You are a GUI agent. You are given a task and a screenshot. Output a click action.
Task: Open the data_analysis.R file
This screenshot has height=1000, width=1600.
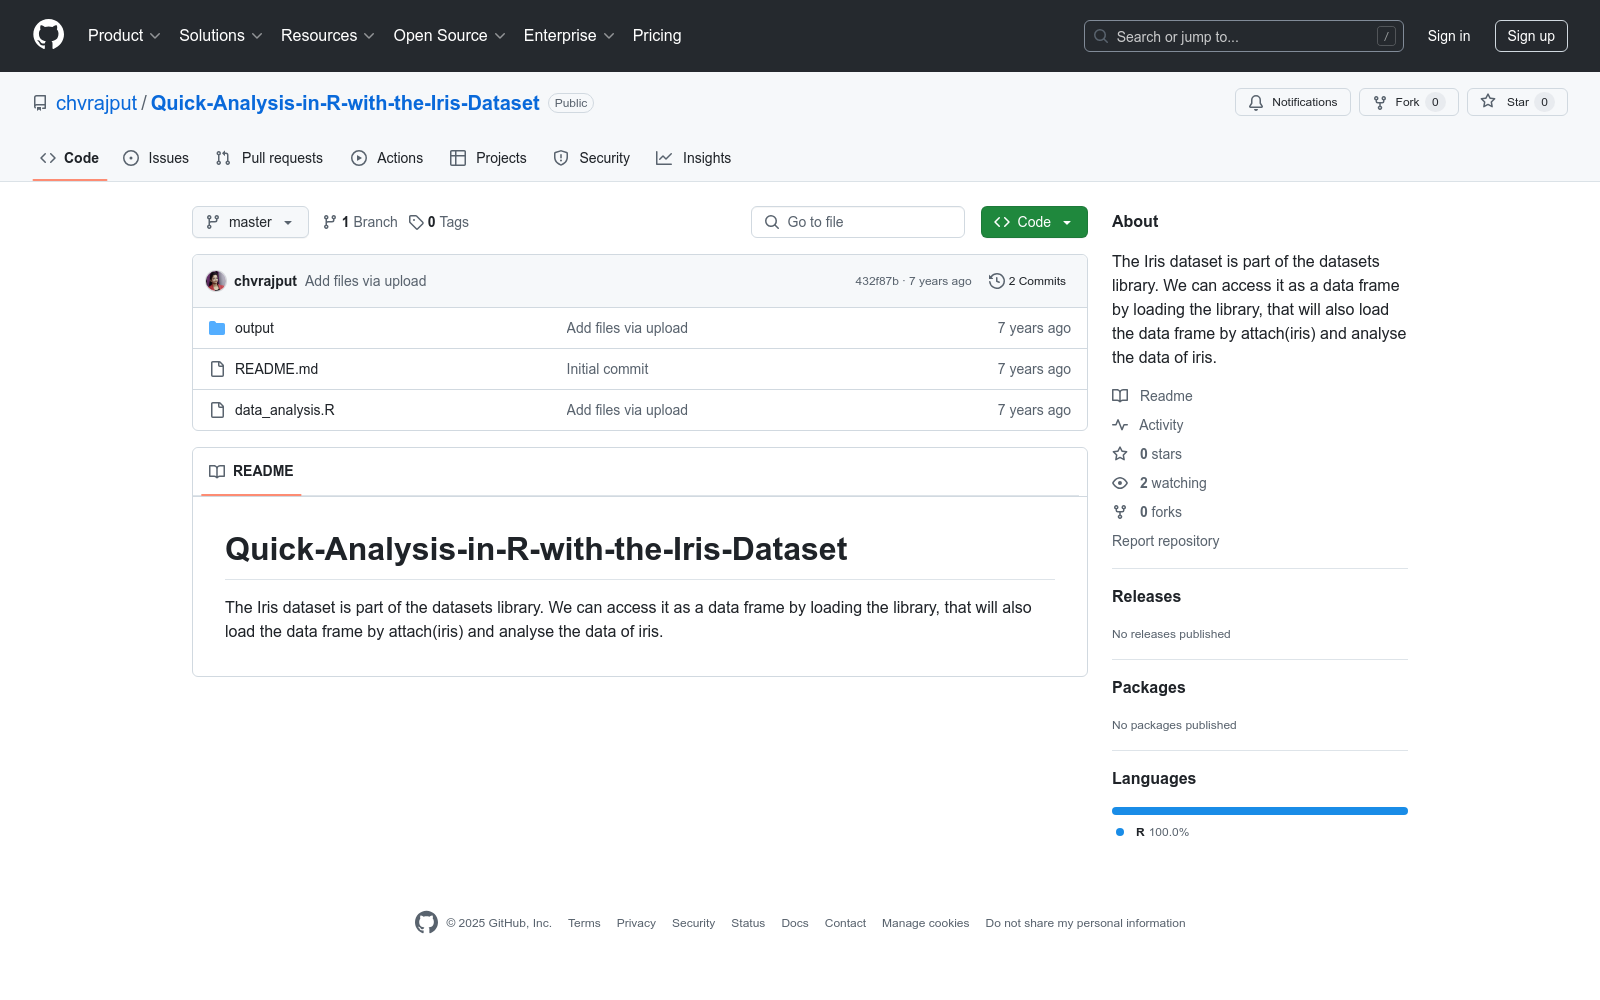click(x=285, y=410)
